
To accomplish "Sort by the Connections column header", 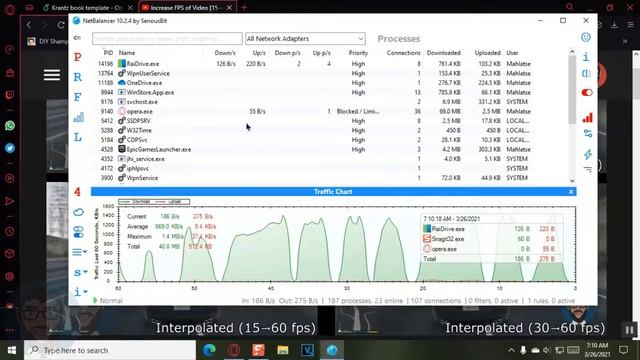I will 403,53.
